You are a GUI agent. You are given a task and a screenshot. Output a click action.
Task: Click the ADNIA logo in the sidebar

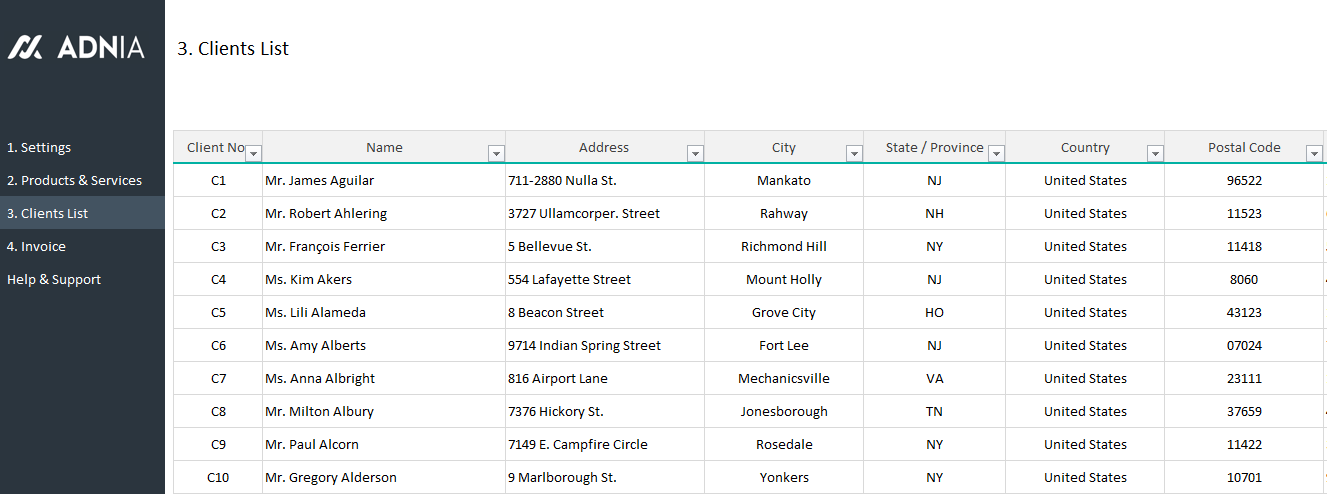76,47
